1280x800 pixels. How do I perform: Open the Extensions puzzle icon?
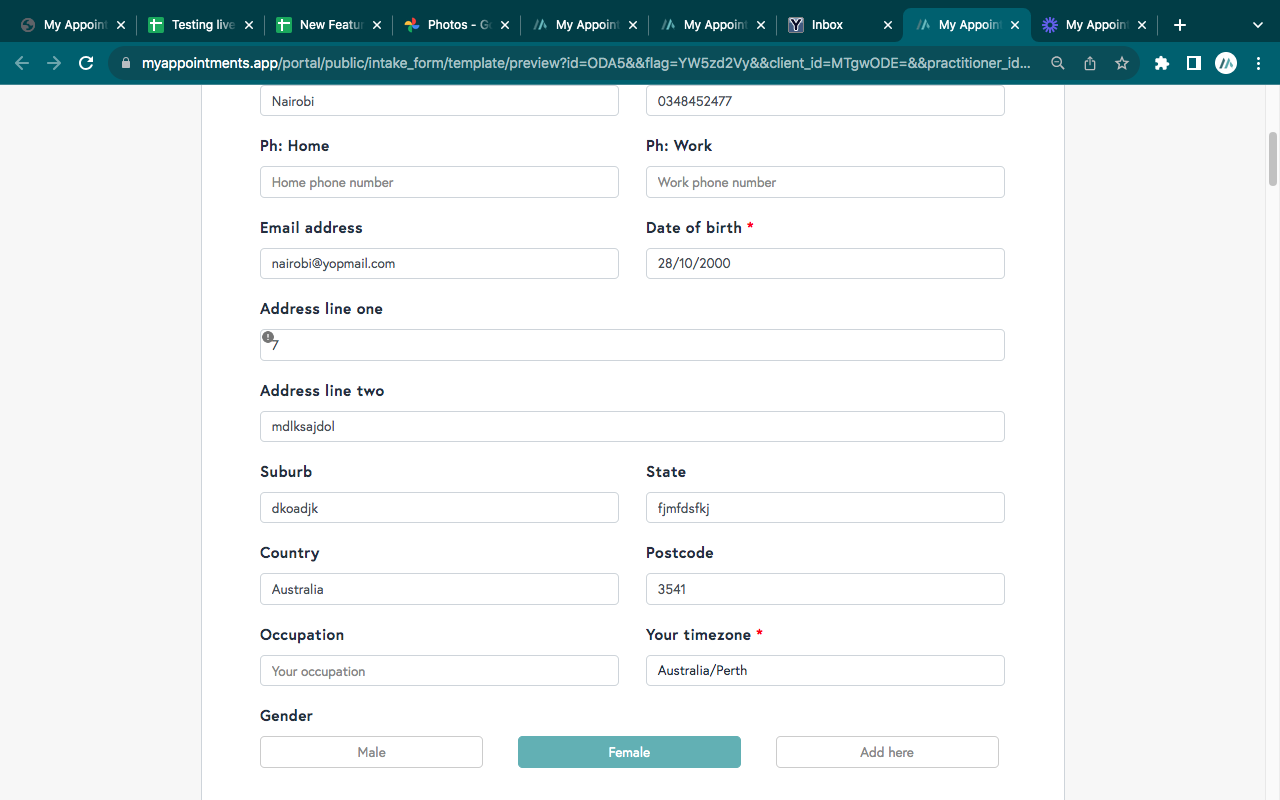(x=1161, y=63)
